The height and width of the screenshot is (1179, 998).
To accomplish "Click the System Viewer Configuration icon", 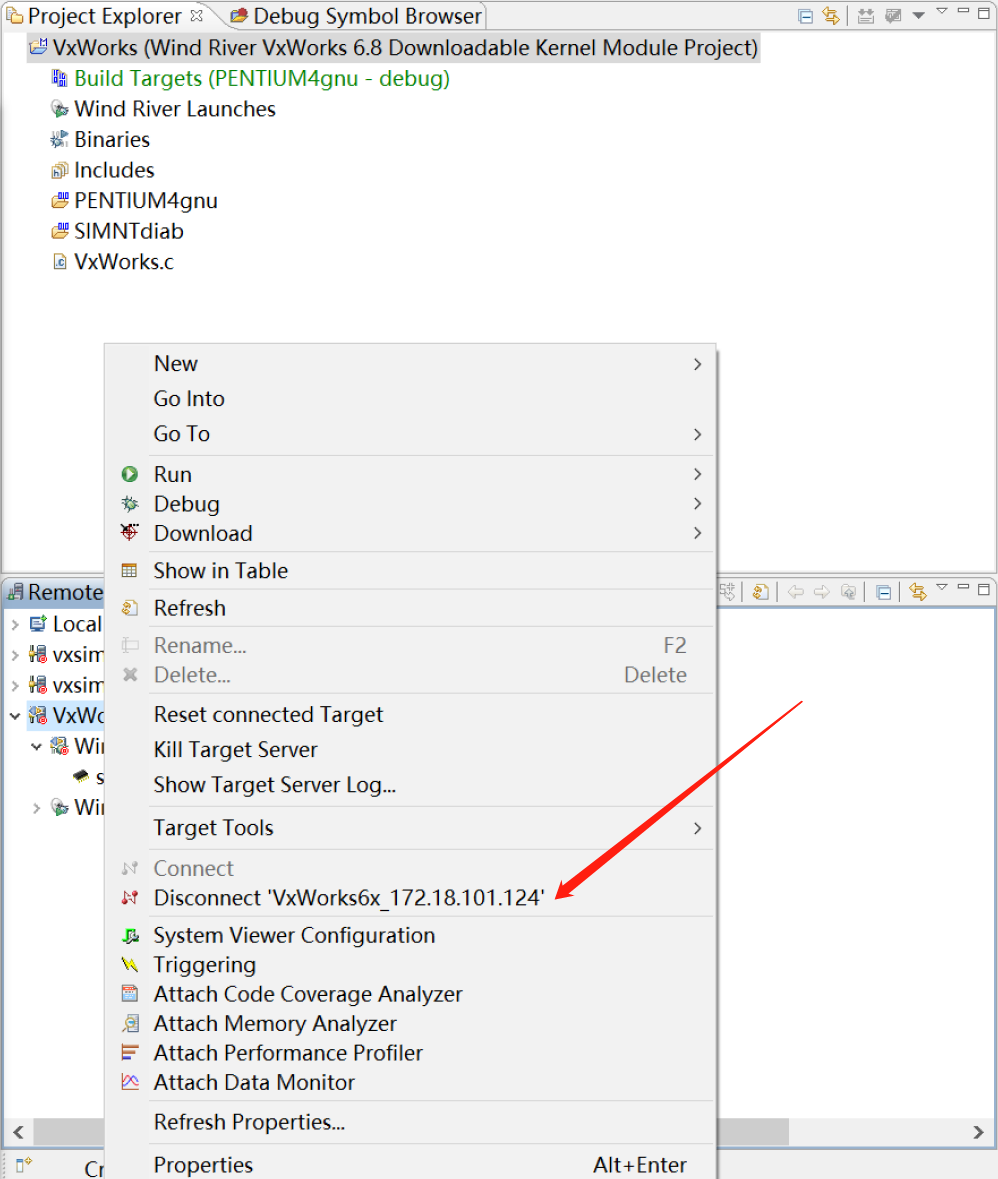I will point(129,935).
